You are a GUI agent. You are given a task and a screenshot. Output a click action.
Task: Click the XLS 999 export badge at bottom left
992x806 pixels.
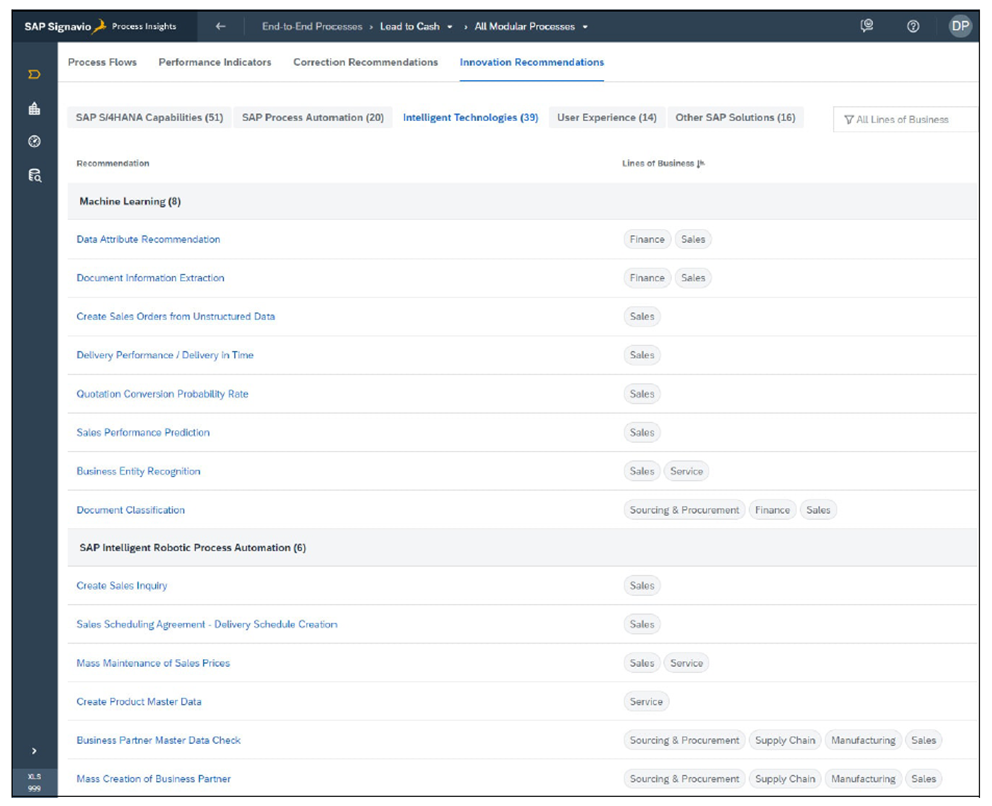34,781
